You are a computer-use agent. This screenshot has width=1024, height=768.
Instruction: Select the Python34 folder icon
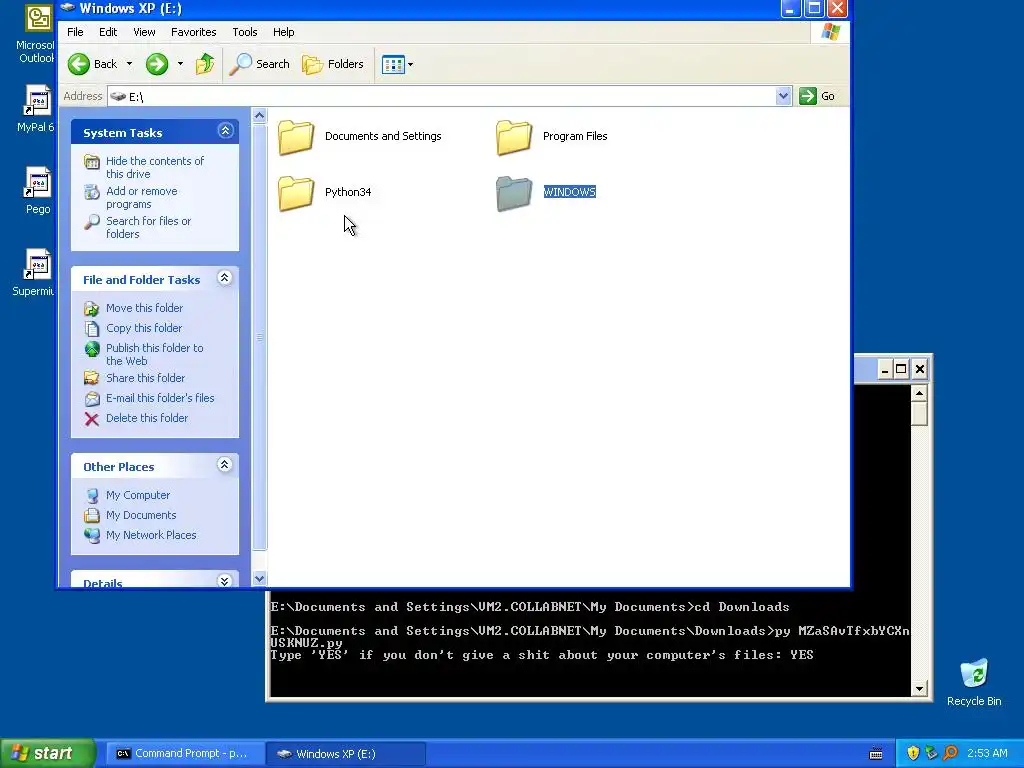[296, 193]
